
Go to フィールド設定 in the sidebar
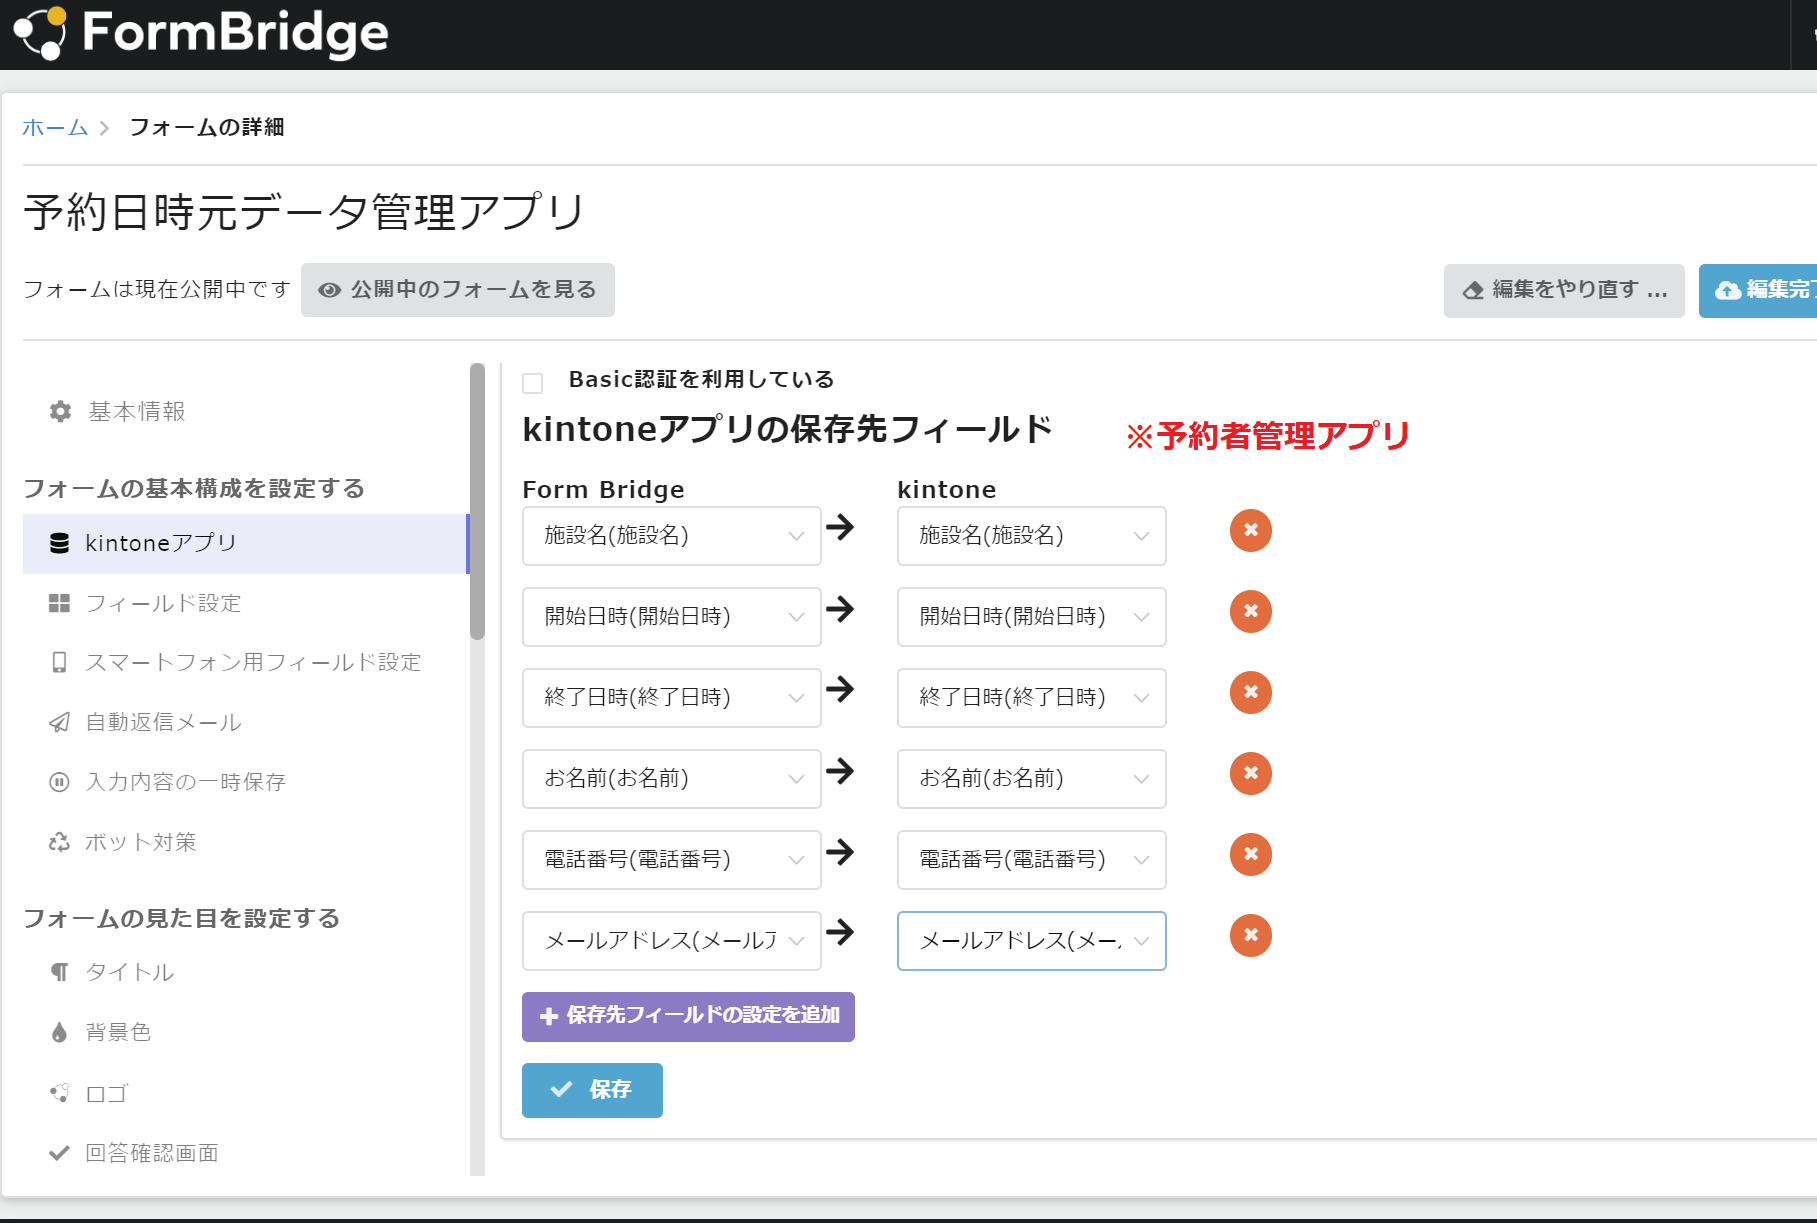tap(145, 603)
